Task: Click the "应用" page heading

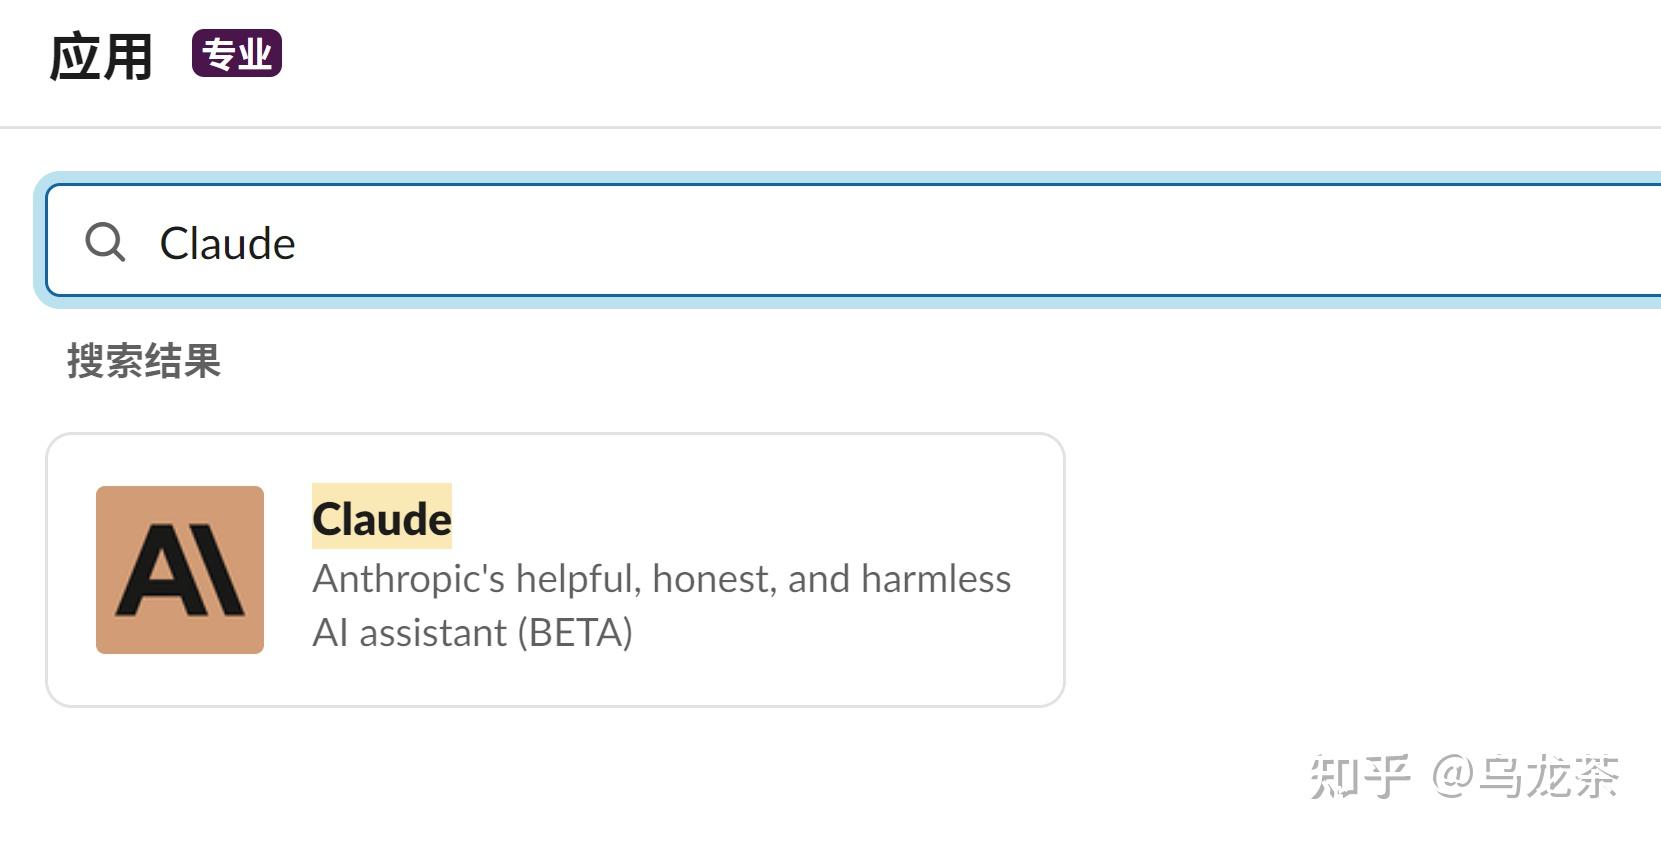Action: click(x=101, y=57)
